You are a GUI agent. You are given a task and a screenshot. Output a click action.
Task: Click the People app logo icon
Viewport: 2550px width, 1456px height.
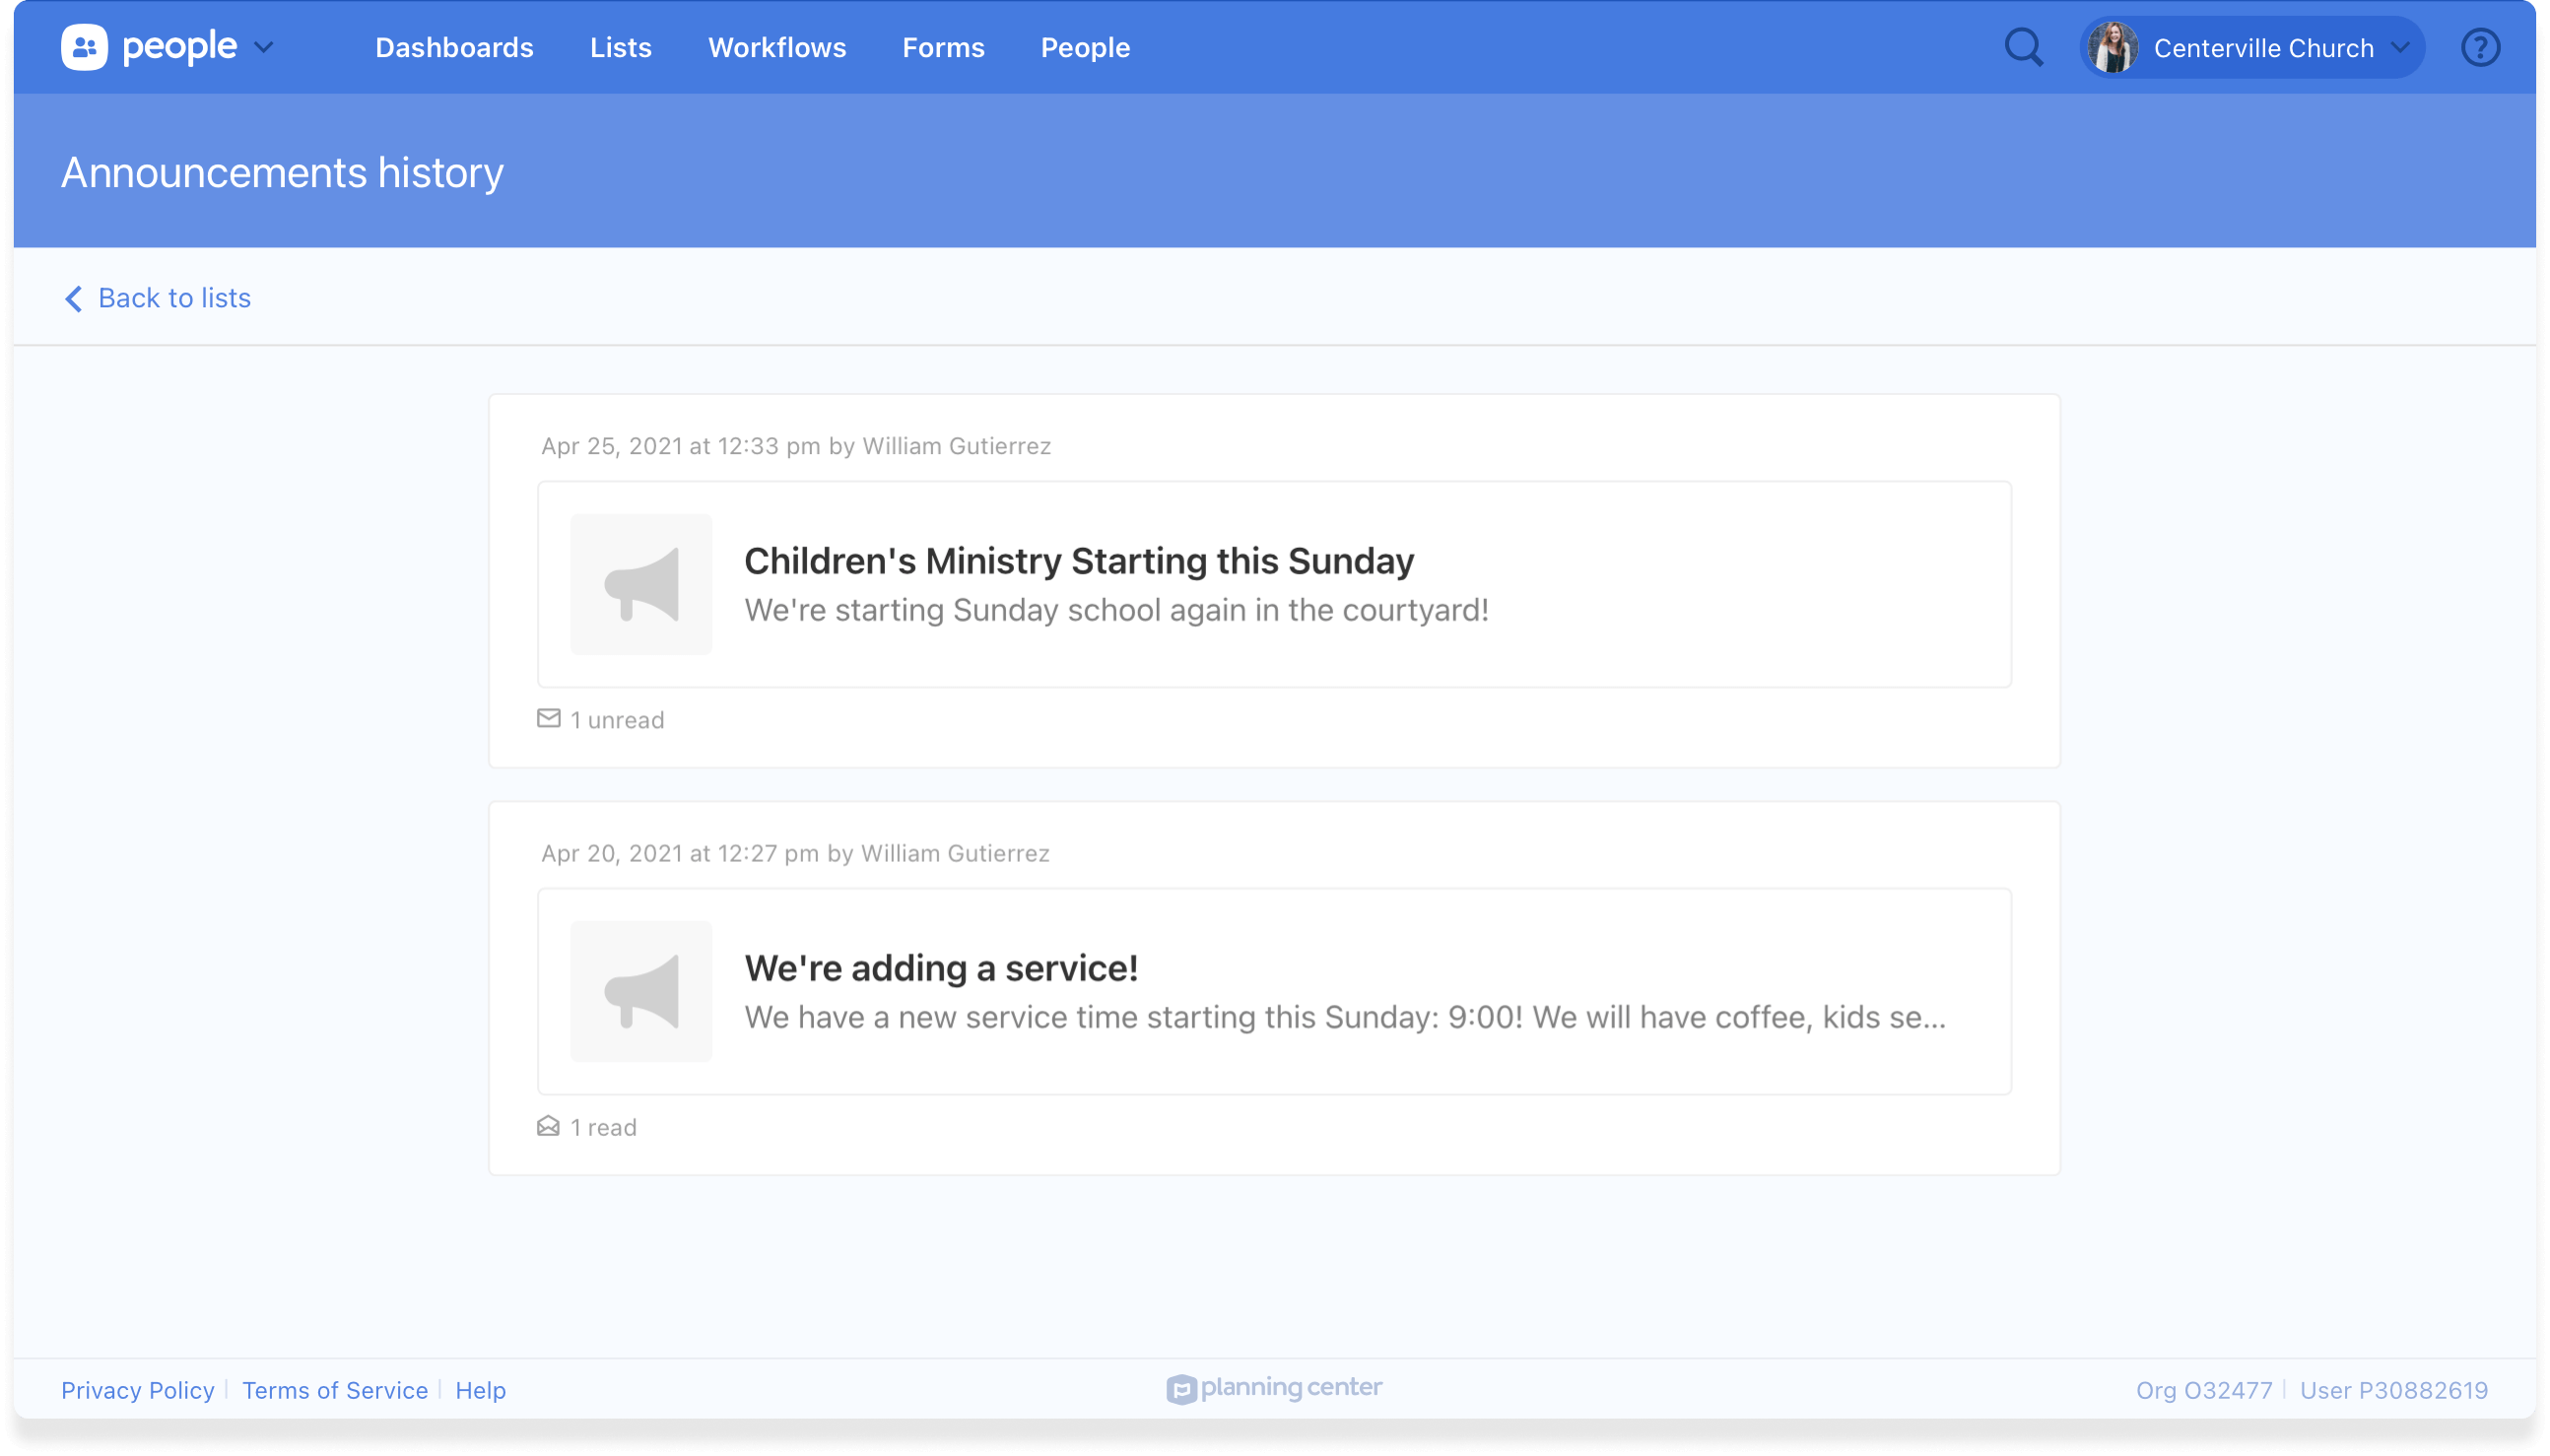point(84,47)
